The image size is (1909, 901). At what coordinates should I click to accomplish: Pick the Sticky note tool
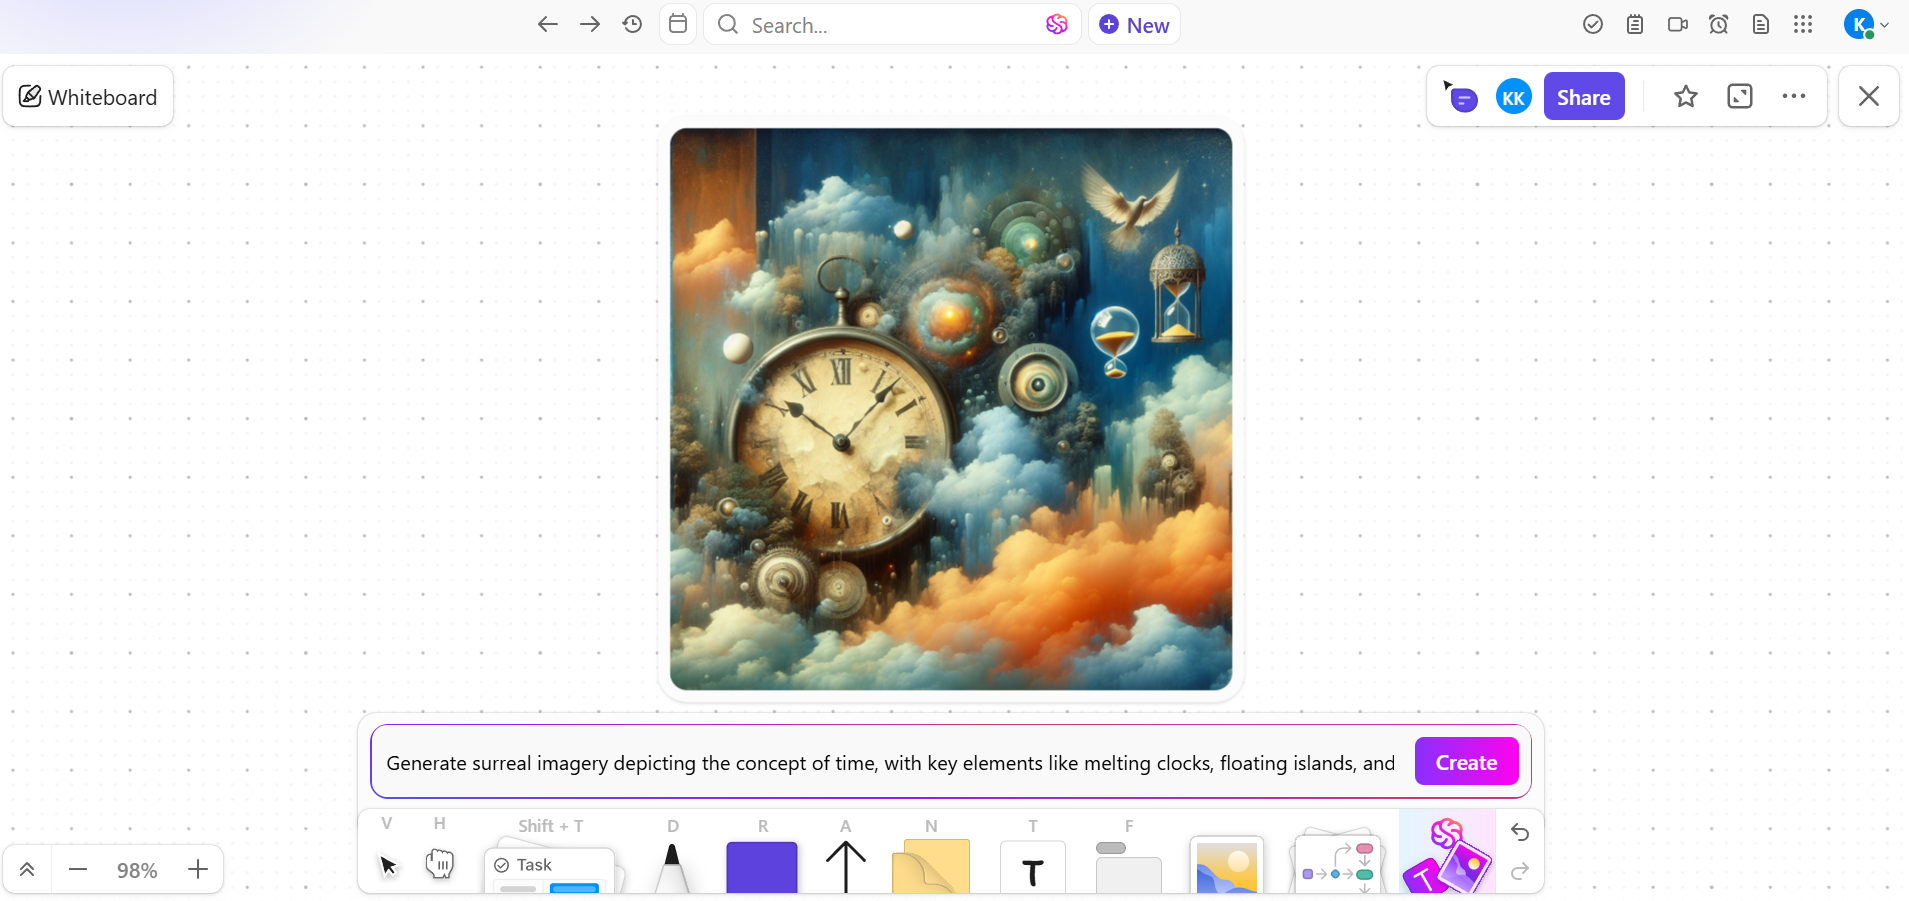931,867
